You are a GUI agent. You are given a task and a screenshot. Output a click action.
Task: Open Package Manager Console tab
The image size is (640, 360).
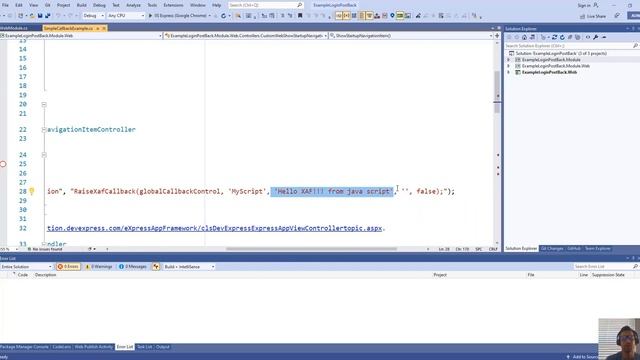(24, 347)
